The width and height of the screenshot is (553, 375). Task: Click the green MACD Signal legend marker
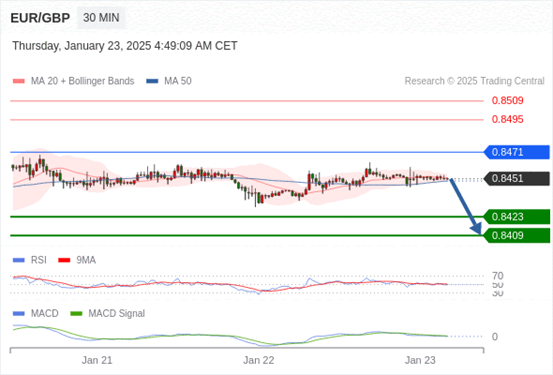(x=76, y=313)
